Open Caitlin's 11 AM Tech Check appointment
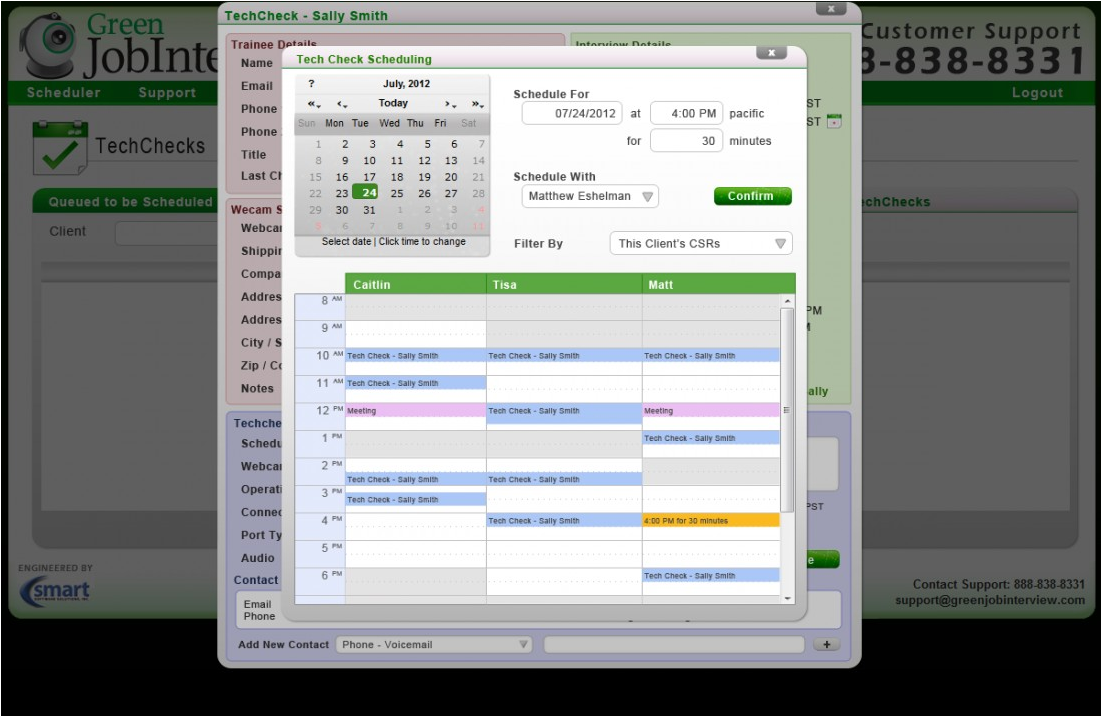Viewport: 1103px width, 718px height. pyautogui.click(x=415, y=383)
